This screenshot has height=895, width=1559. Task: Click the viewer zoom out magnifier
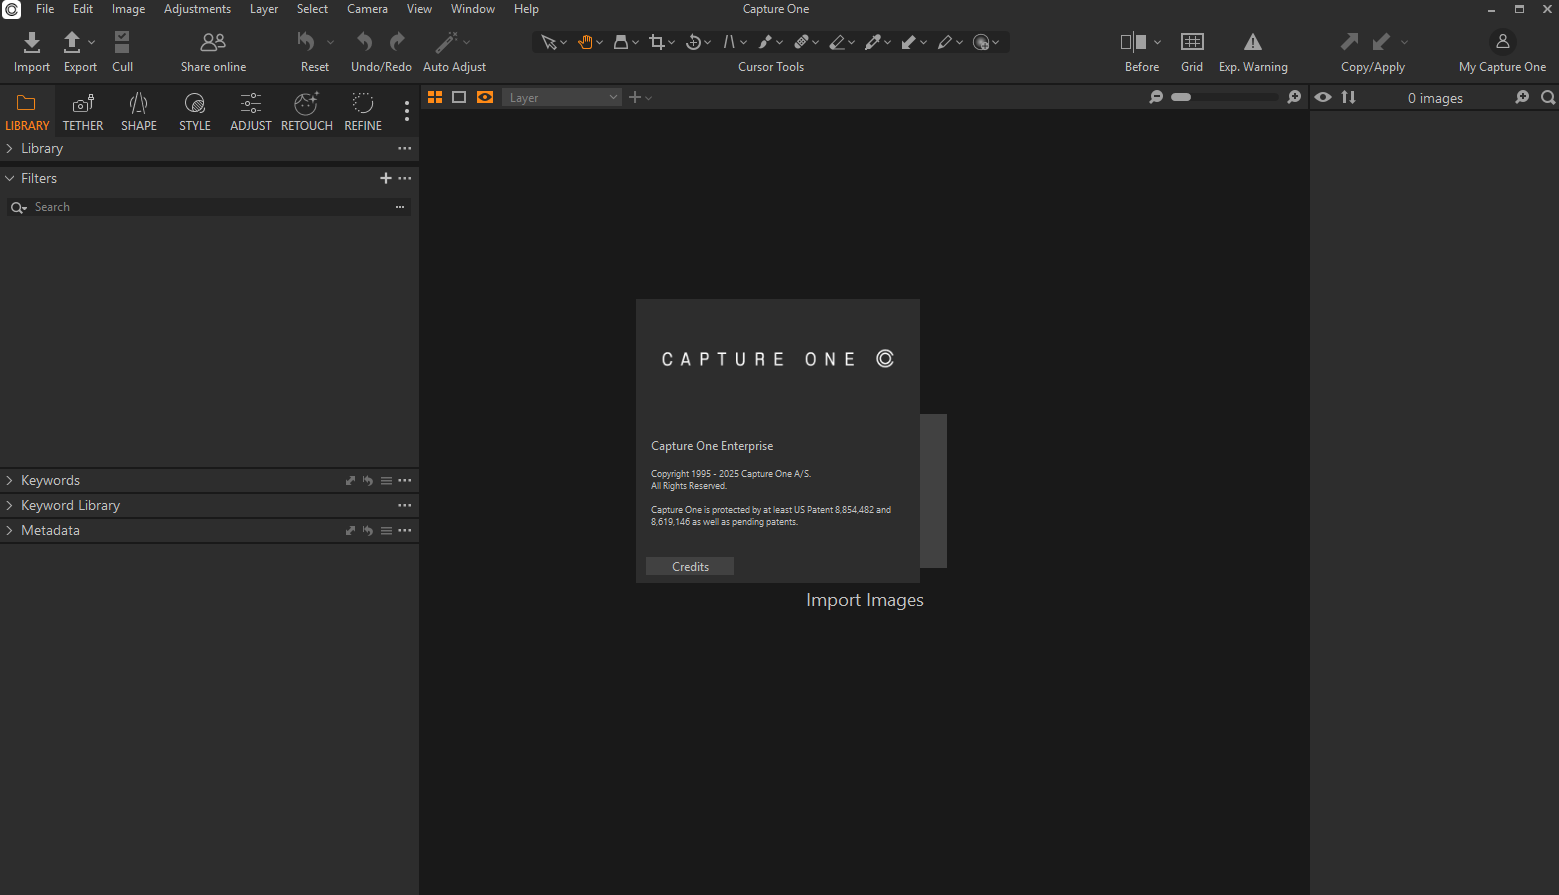point(1156,97)
